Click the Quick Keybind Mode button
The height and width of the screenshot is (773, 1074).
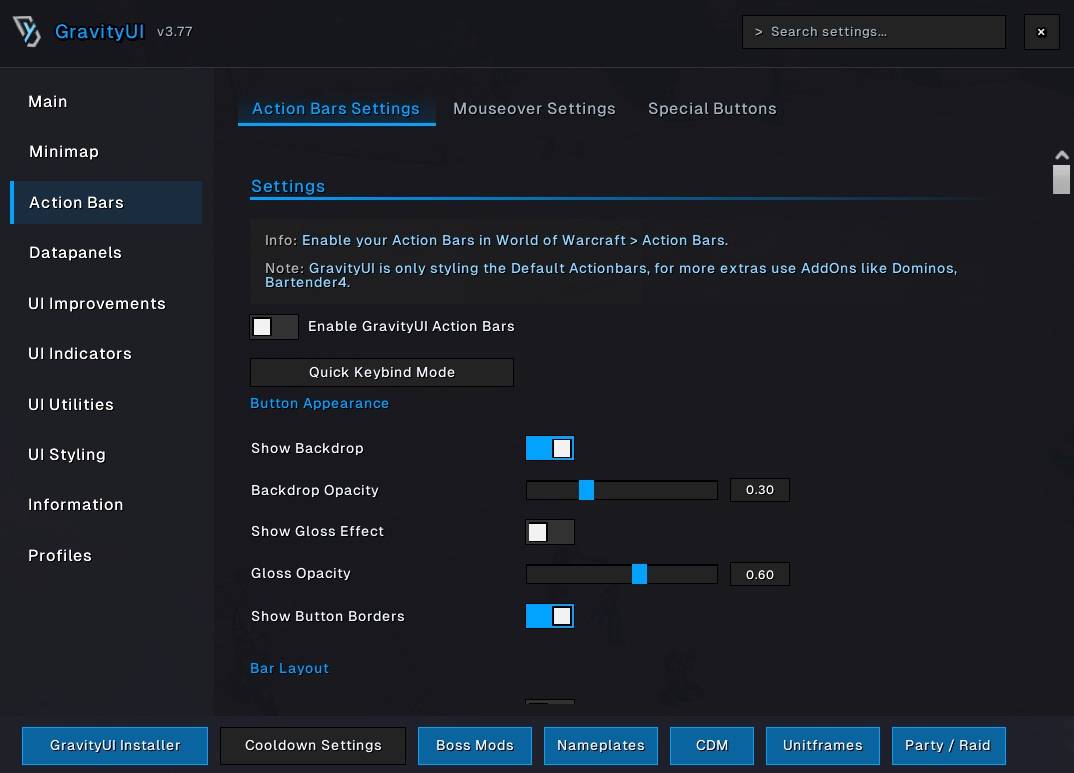coord(382,372)
